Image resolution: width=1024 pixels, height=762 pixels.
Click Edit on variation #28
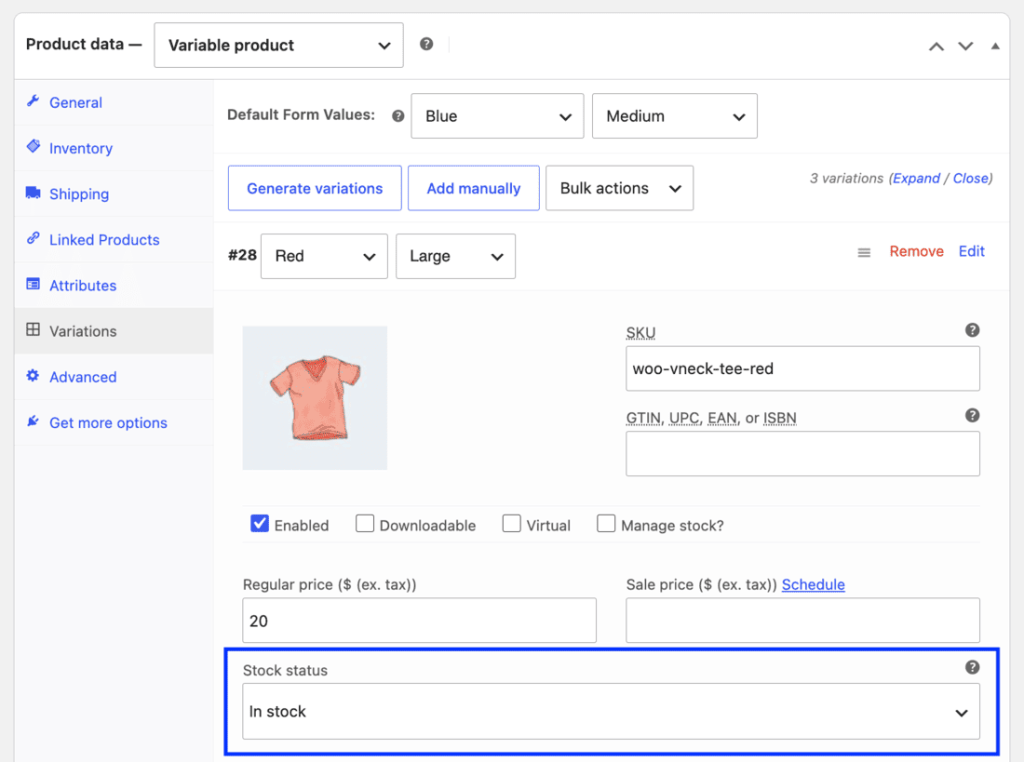click(x=971, y=251)
